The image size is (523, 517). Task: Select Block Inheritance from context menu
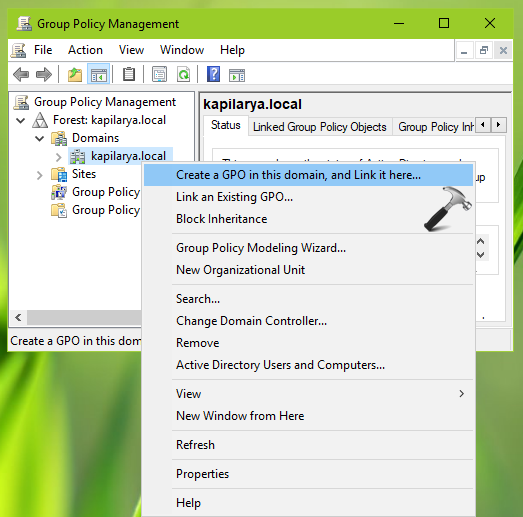(309, 219)
